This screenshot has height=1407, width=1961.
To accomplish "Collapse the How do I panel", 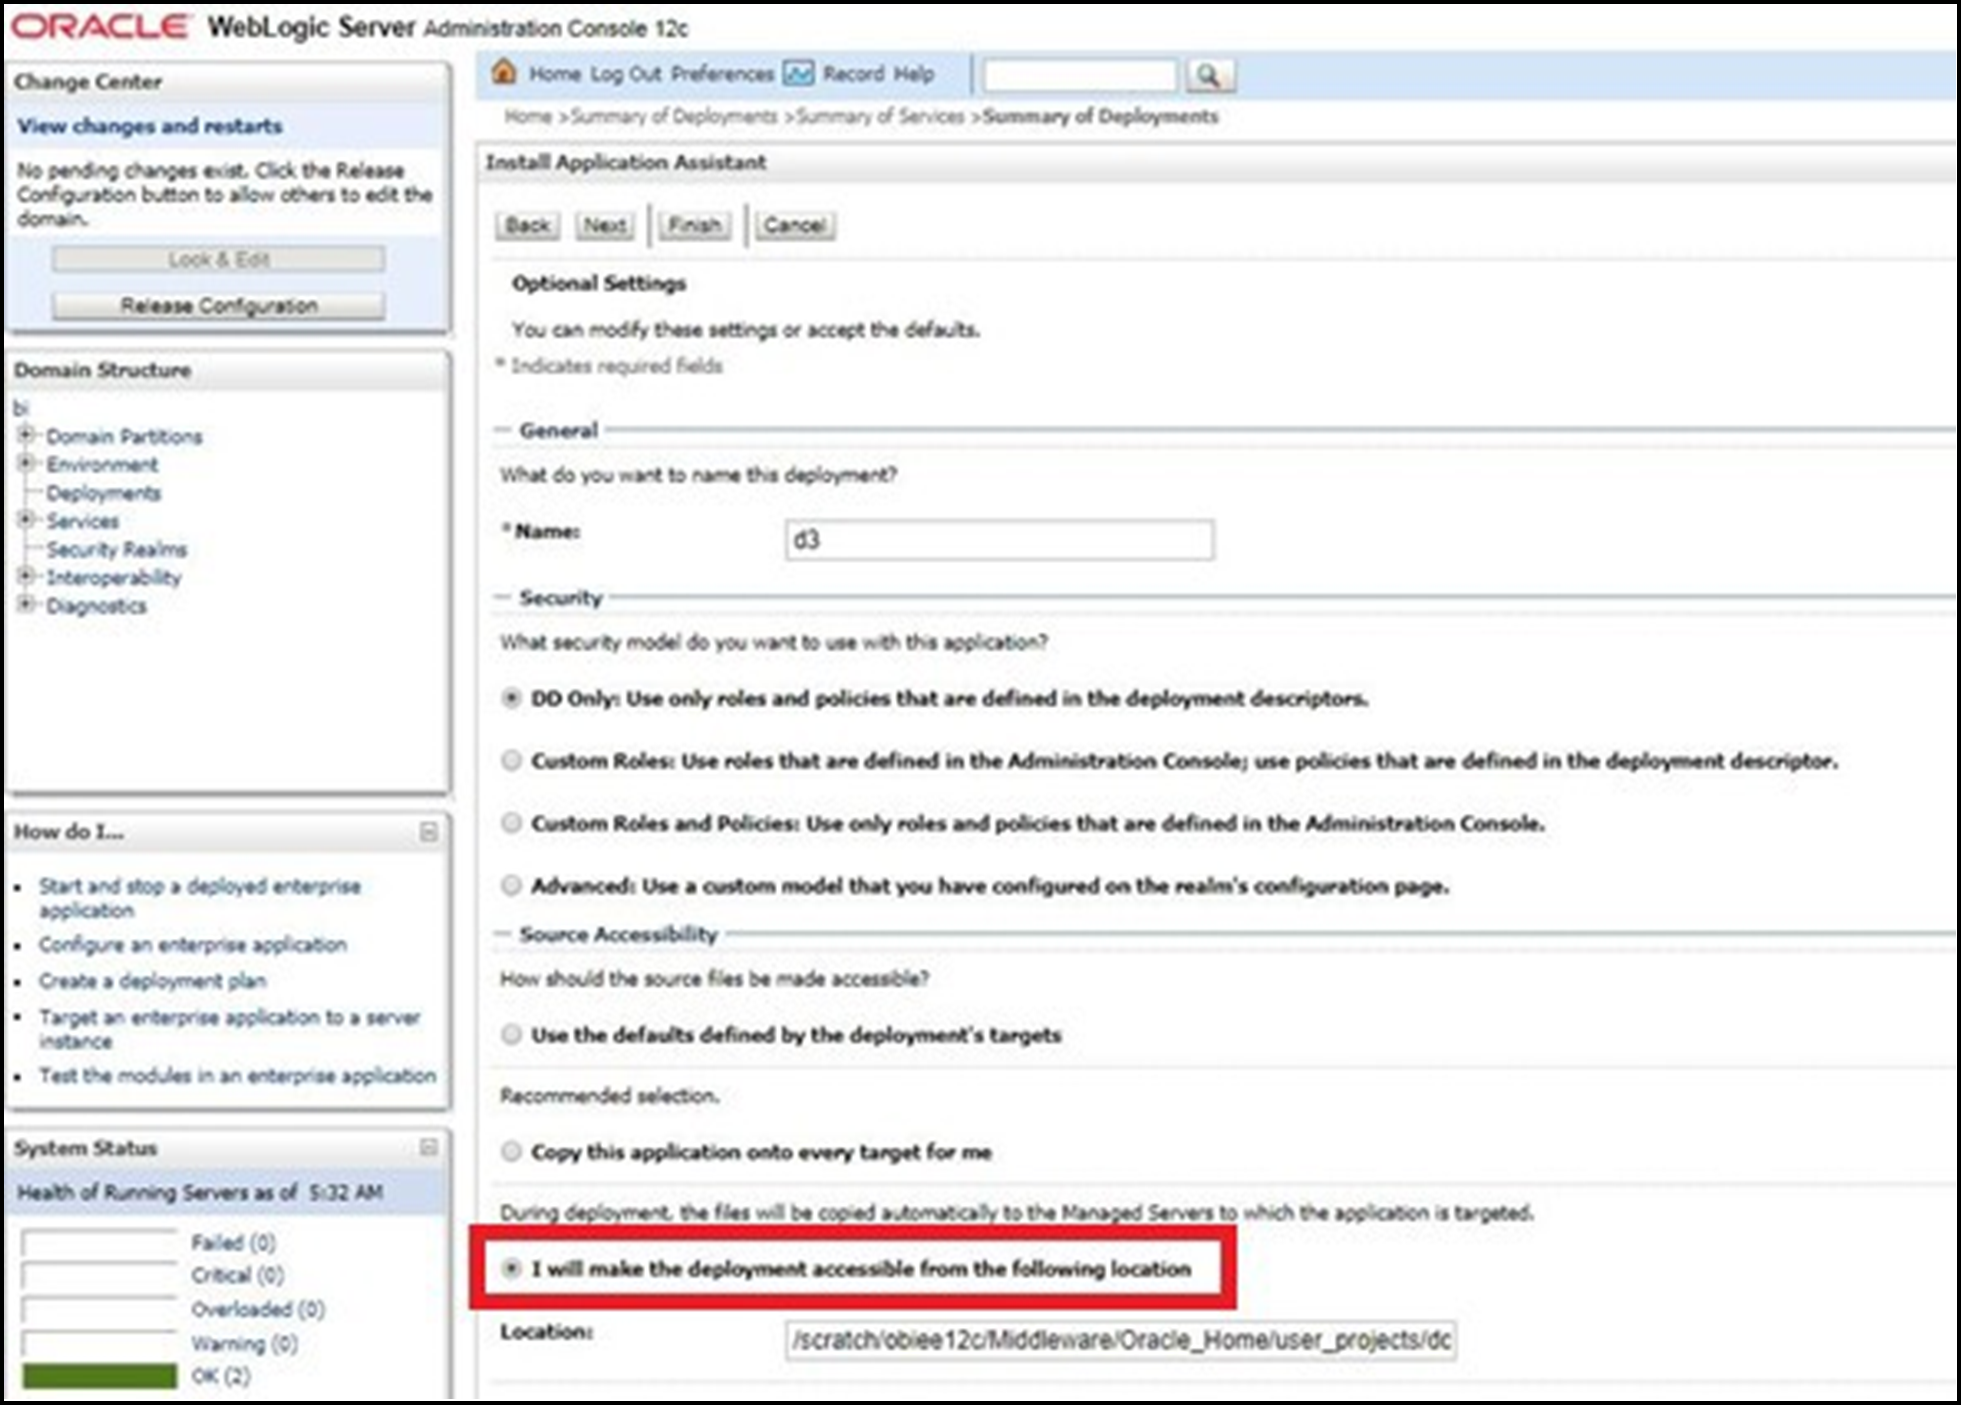I will 429,832.
